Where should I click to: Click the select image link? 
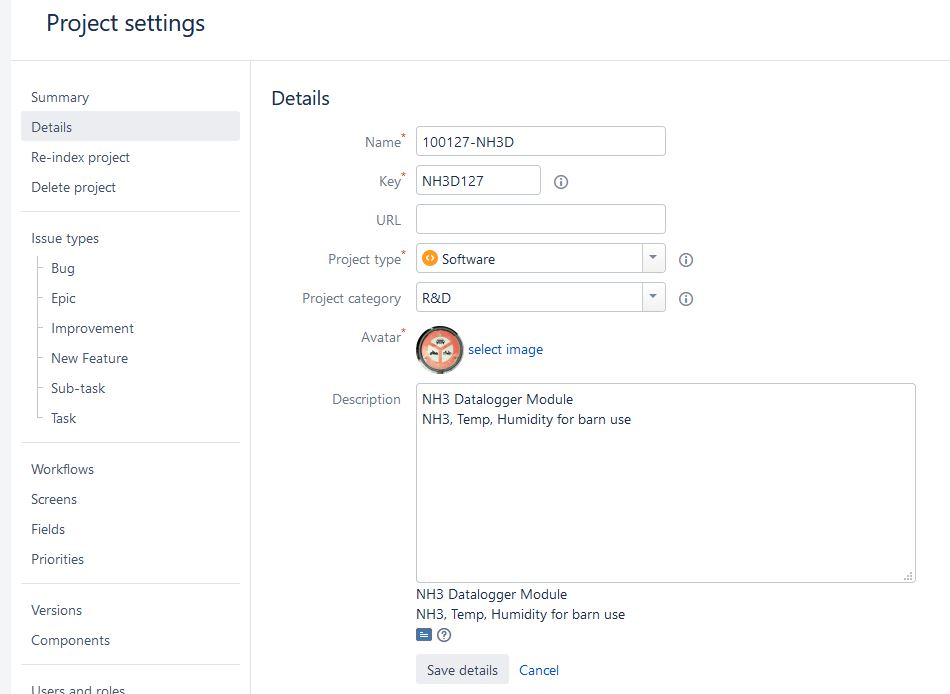[x=505, y=349]
